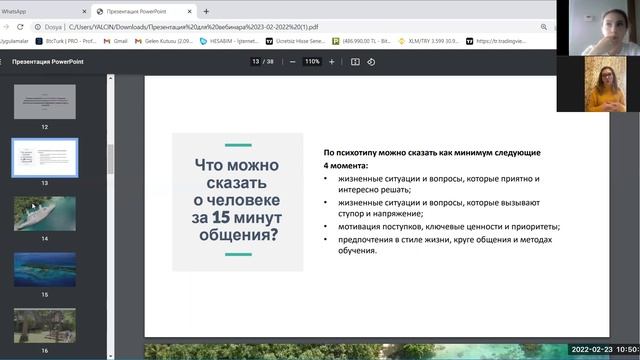Open the Gmail bookmark
The image size is (640, 360).
[116, 41]
